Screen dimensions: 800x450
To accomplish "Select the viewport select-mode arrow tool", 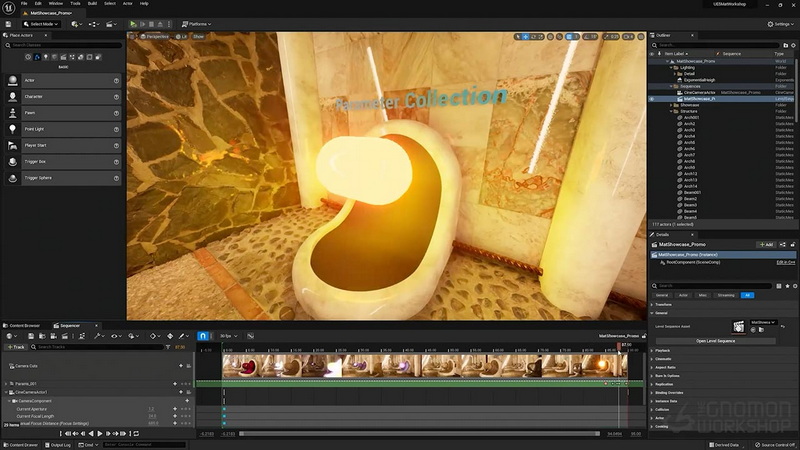I will click(x=518, y=37).
